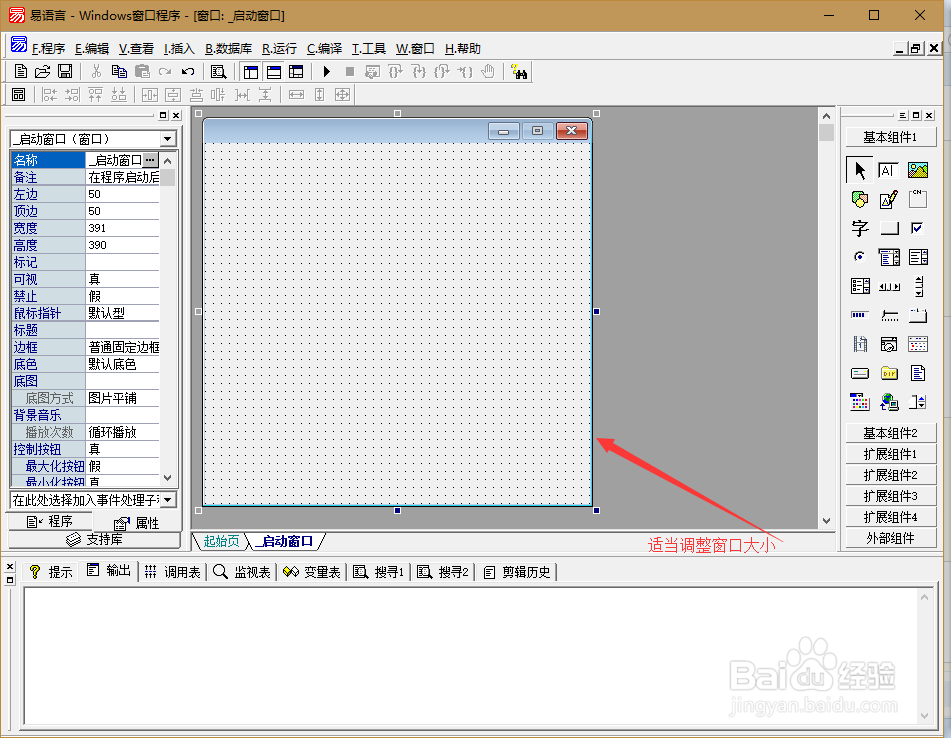
Task: Select the horizontal scrollbar component icon
Action: [889, 286]
